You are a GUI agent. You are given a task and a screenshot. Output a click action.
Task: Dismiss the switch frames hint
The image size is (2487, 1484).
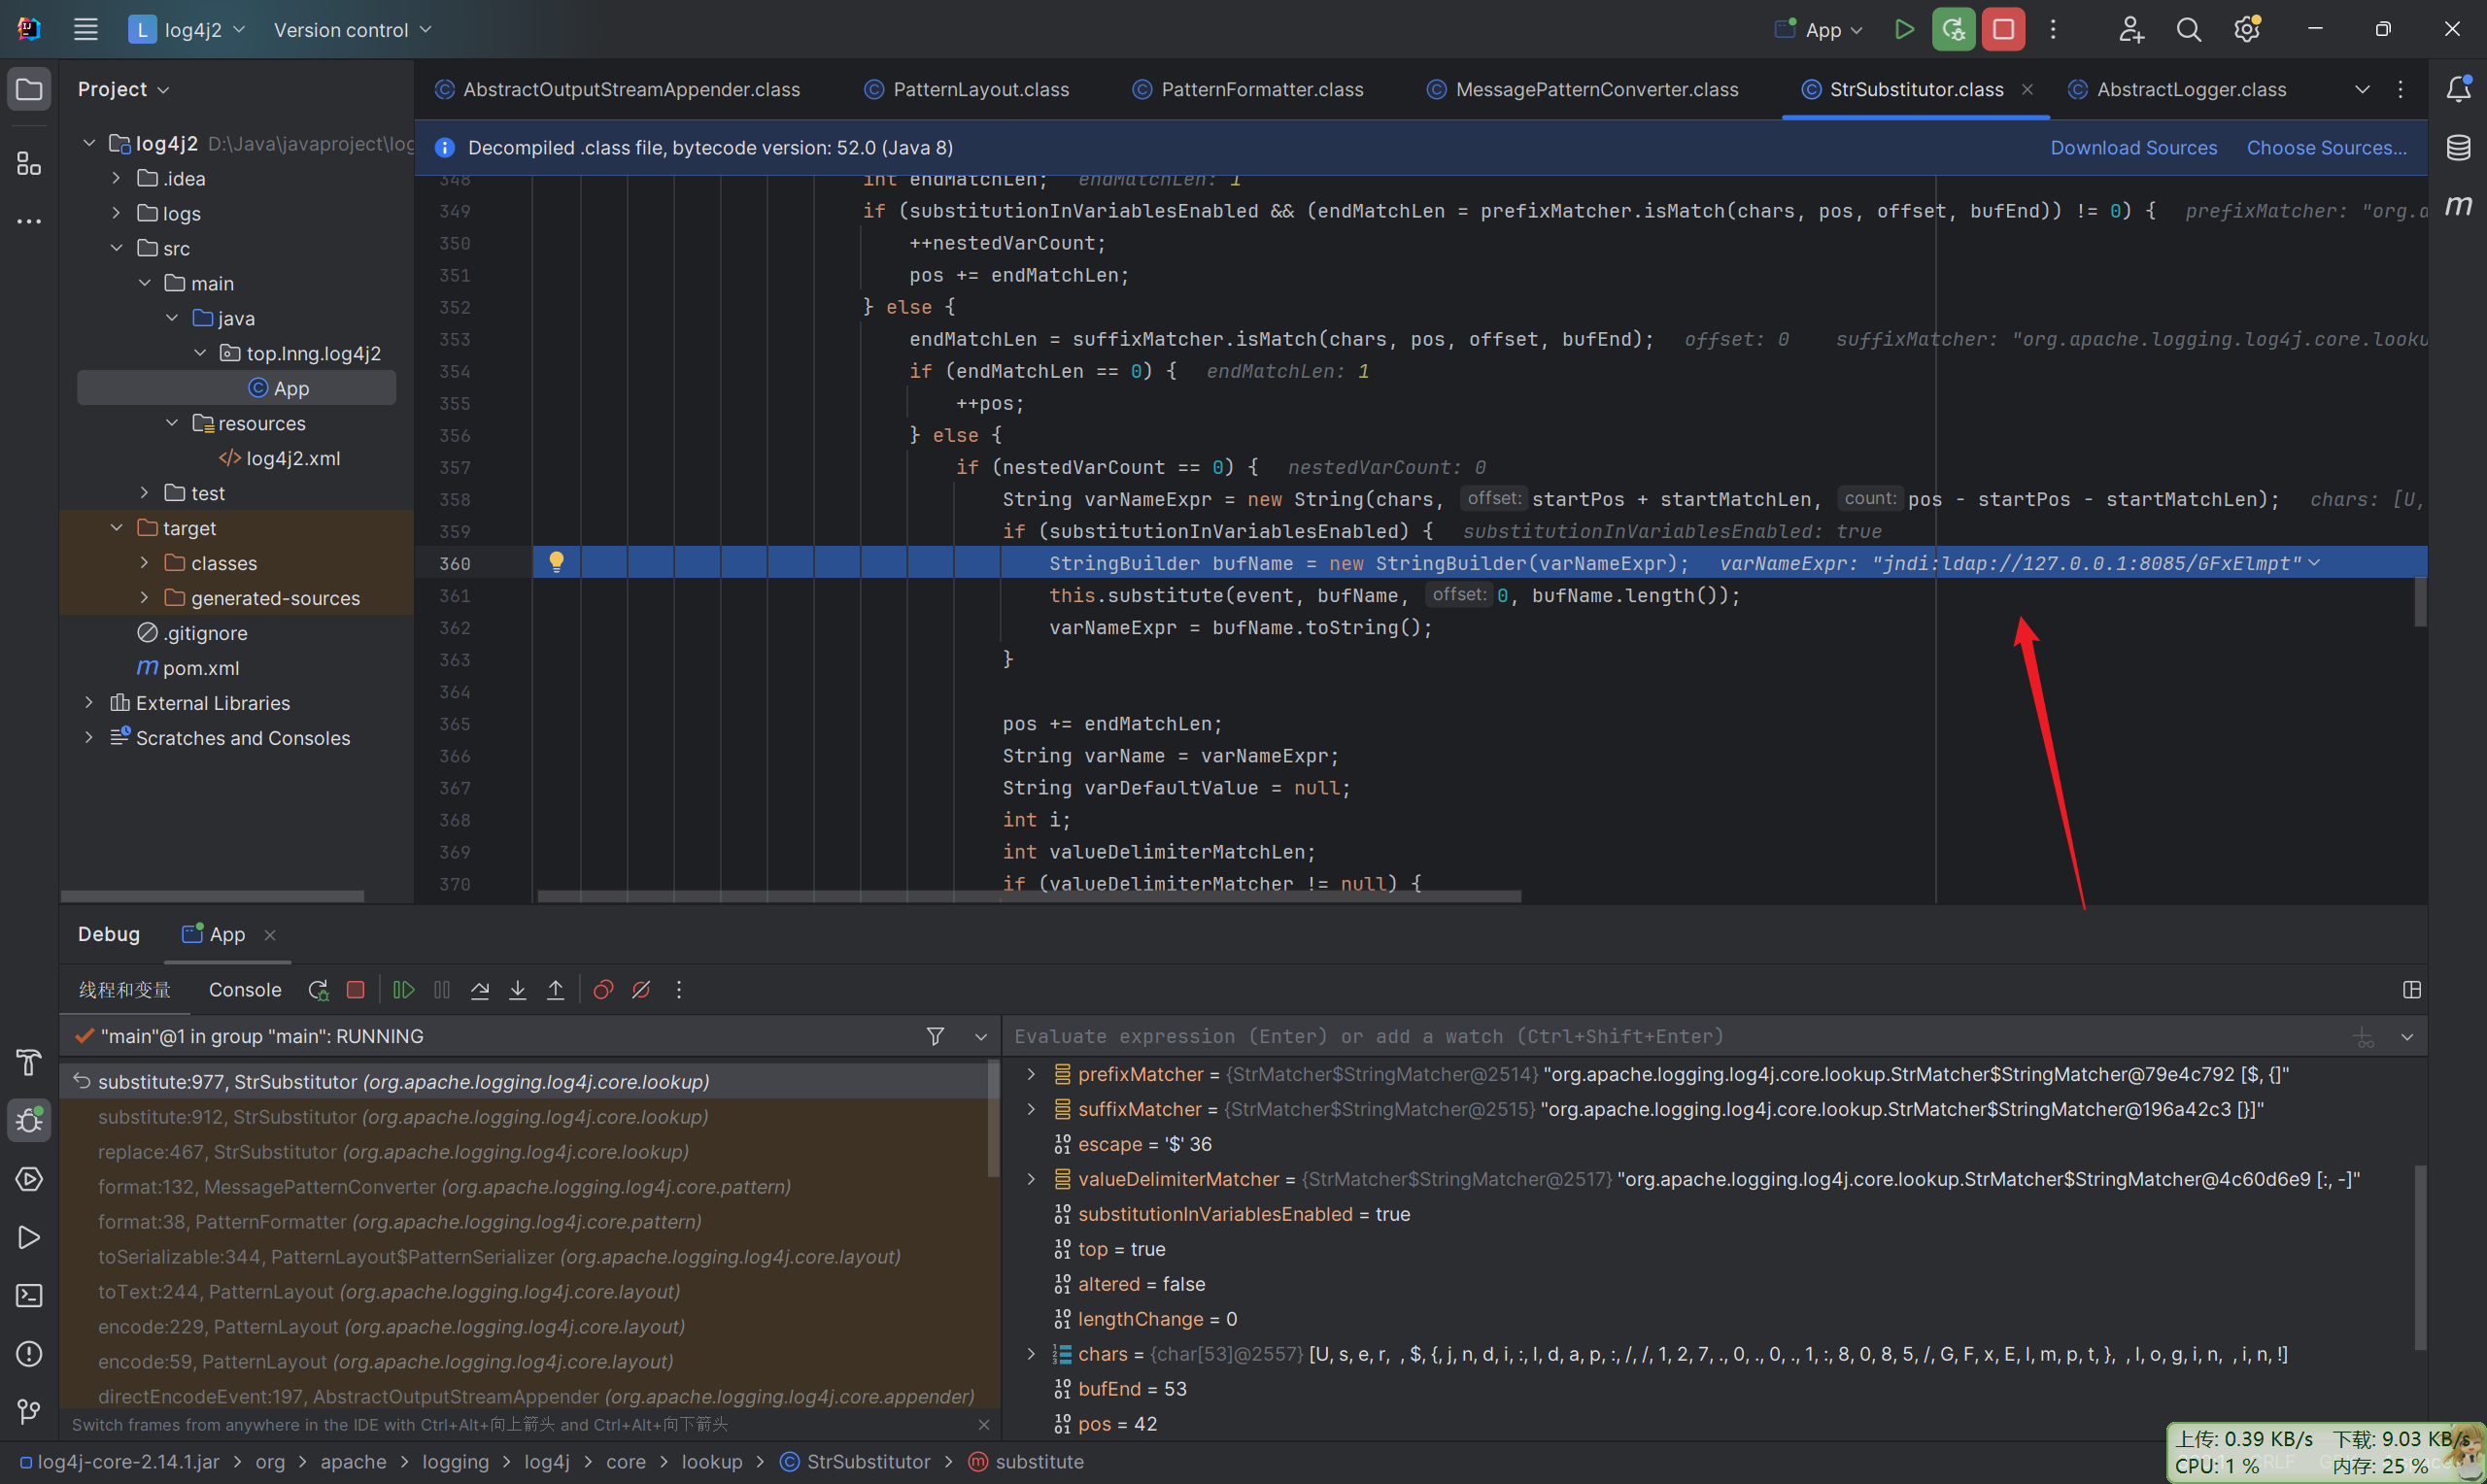pyautogui.click(x=984, y=1424)
